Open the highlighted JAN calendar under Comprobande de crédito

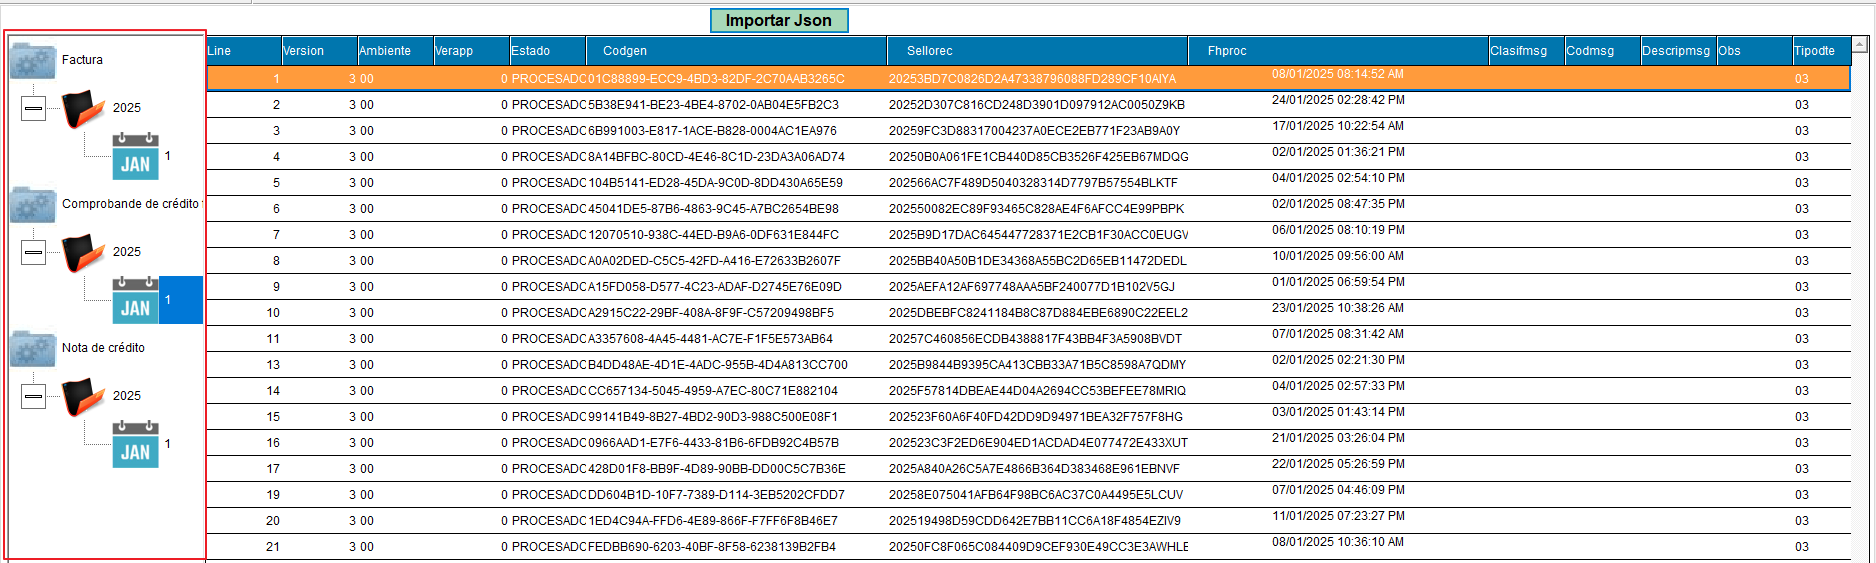[135, 300]
